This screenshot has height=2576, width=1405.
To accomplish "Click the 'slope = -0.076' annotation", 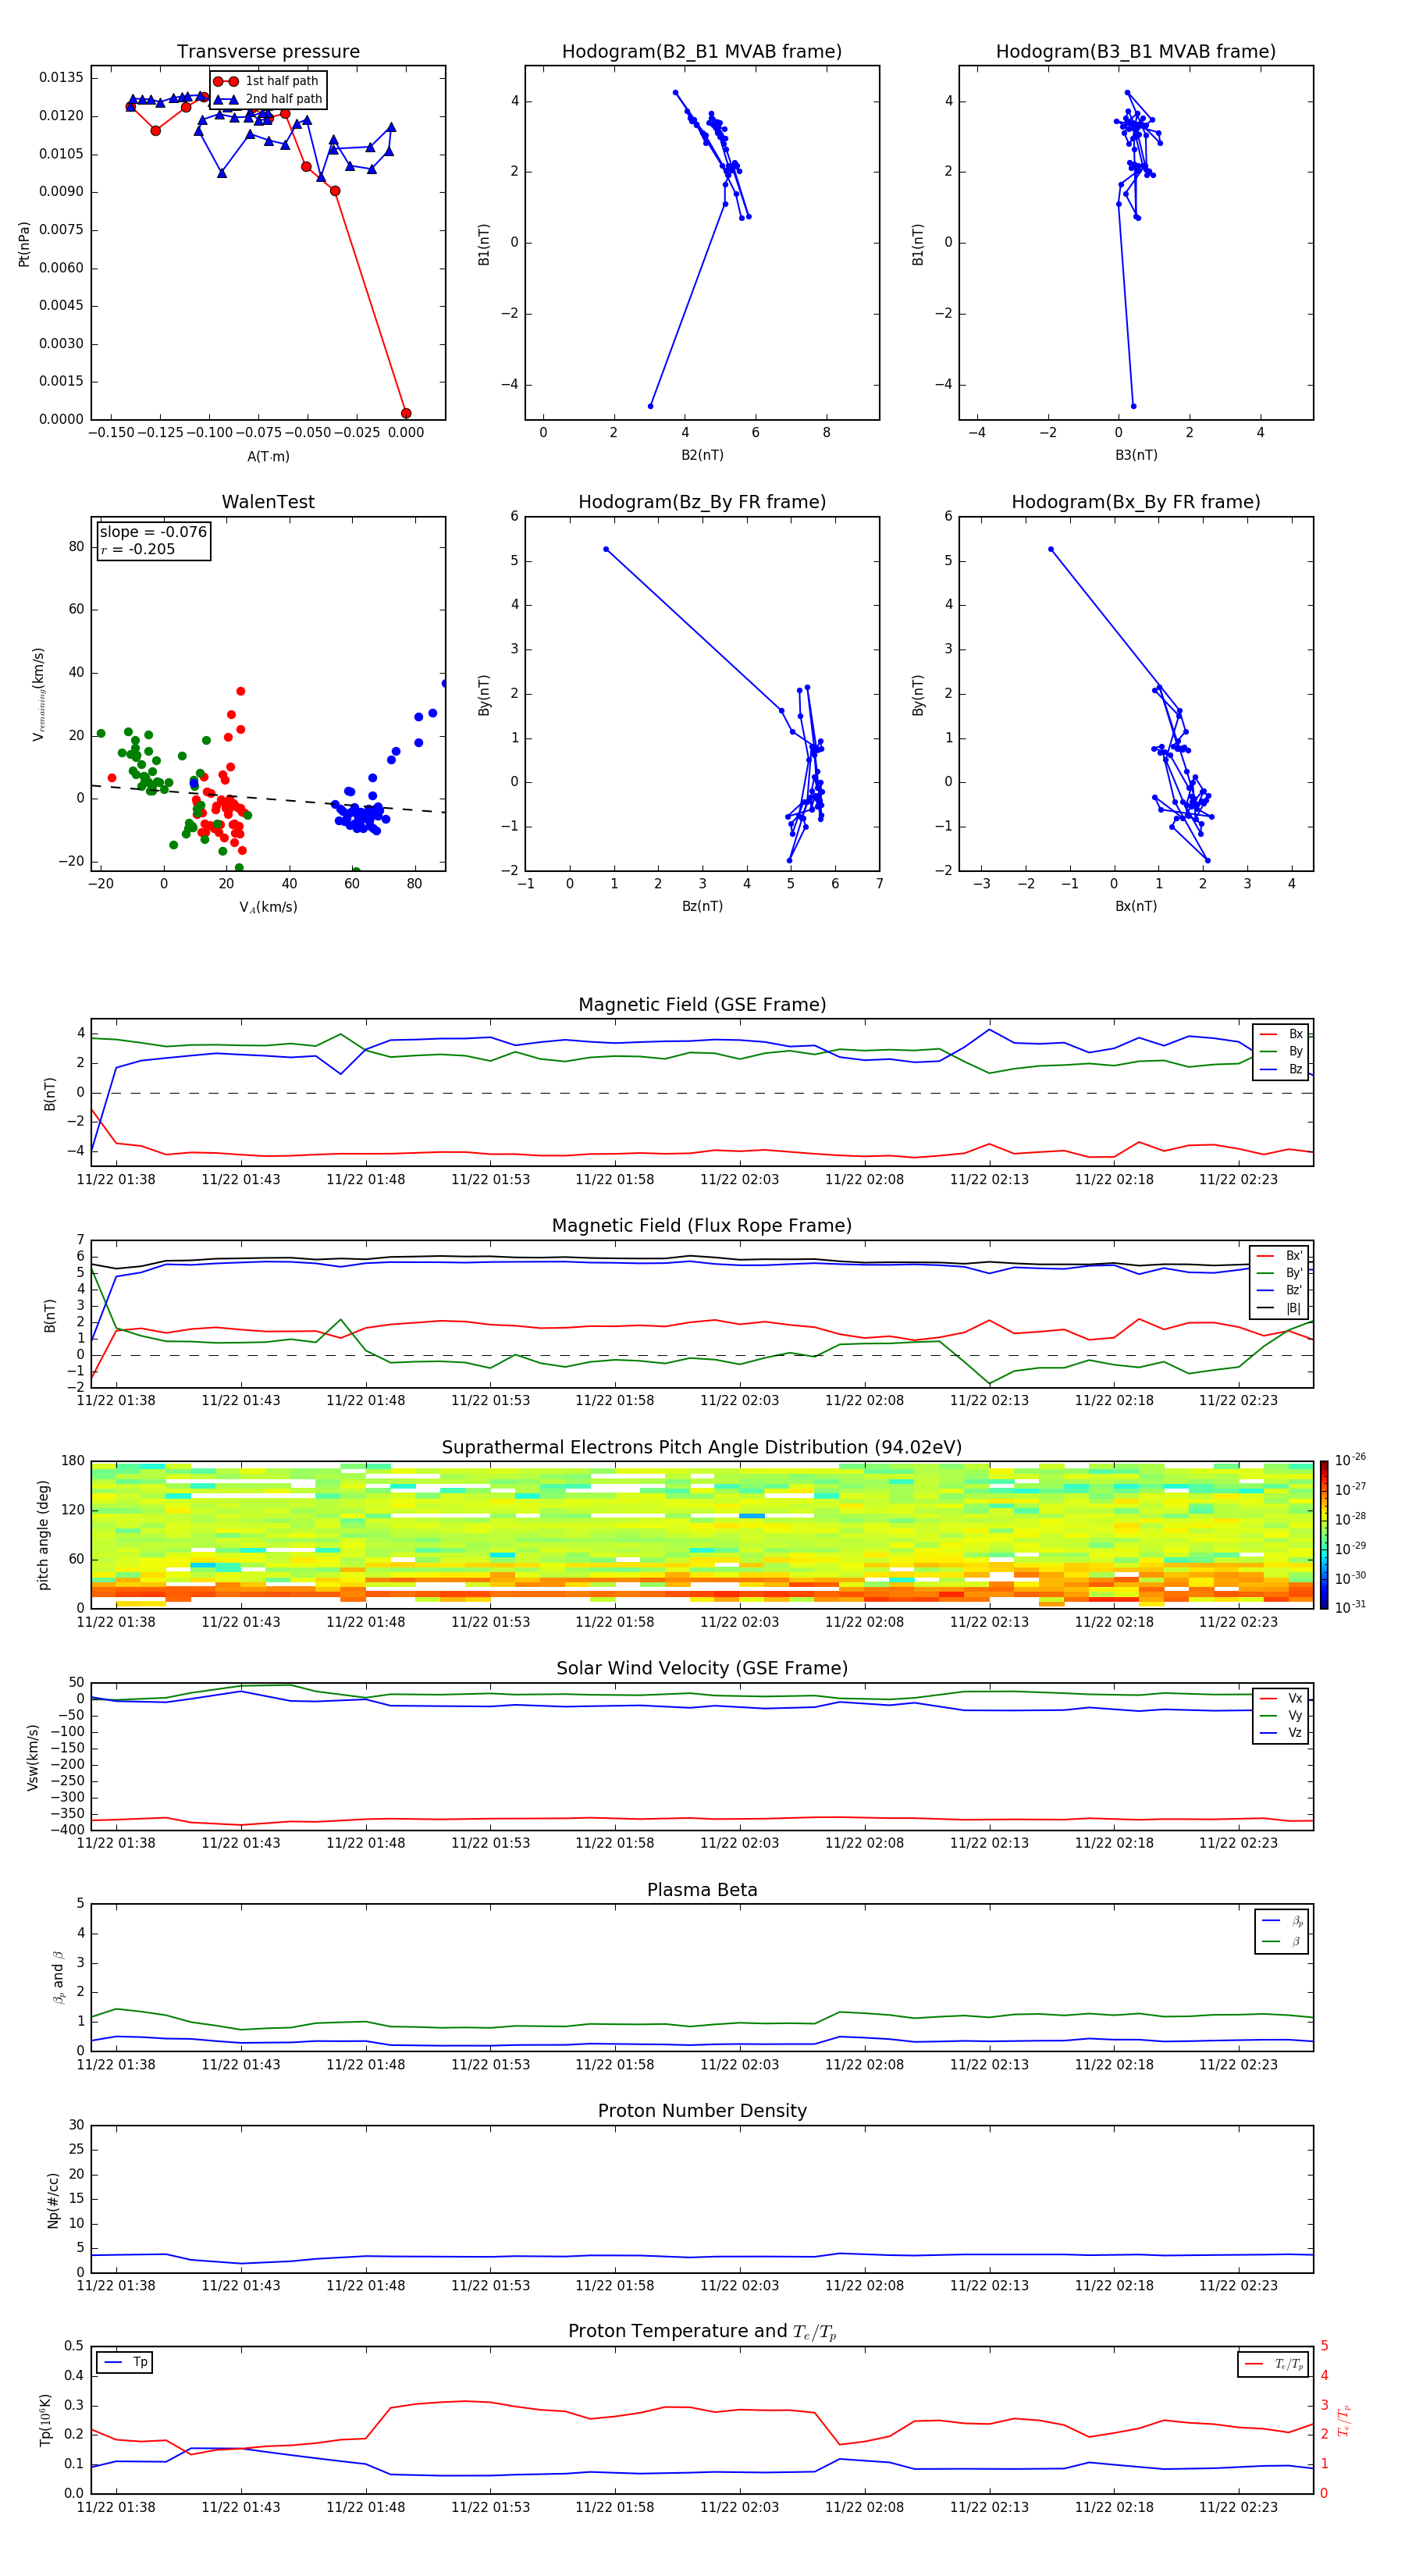I will click(x=153, y=532).
